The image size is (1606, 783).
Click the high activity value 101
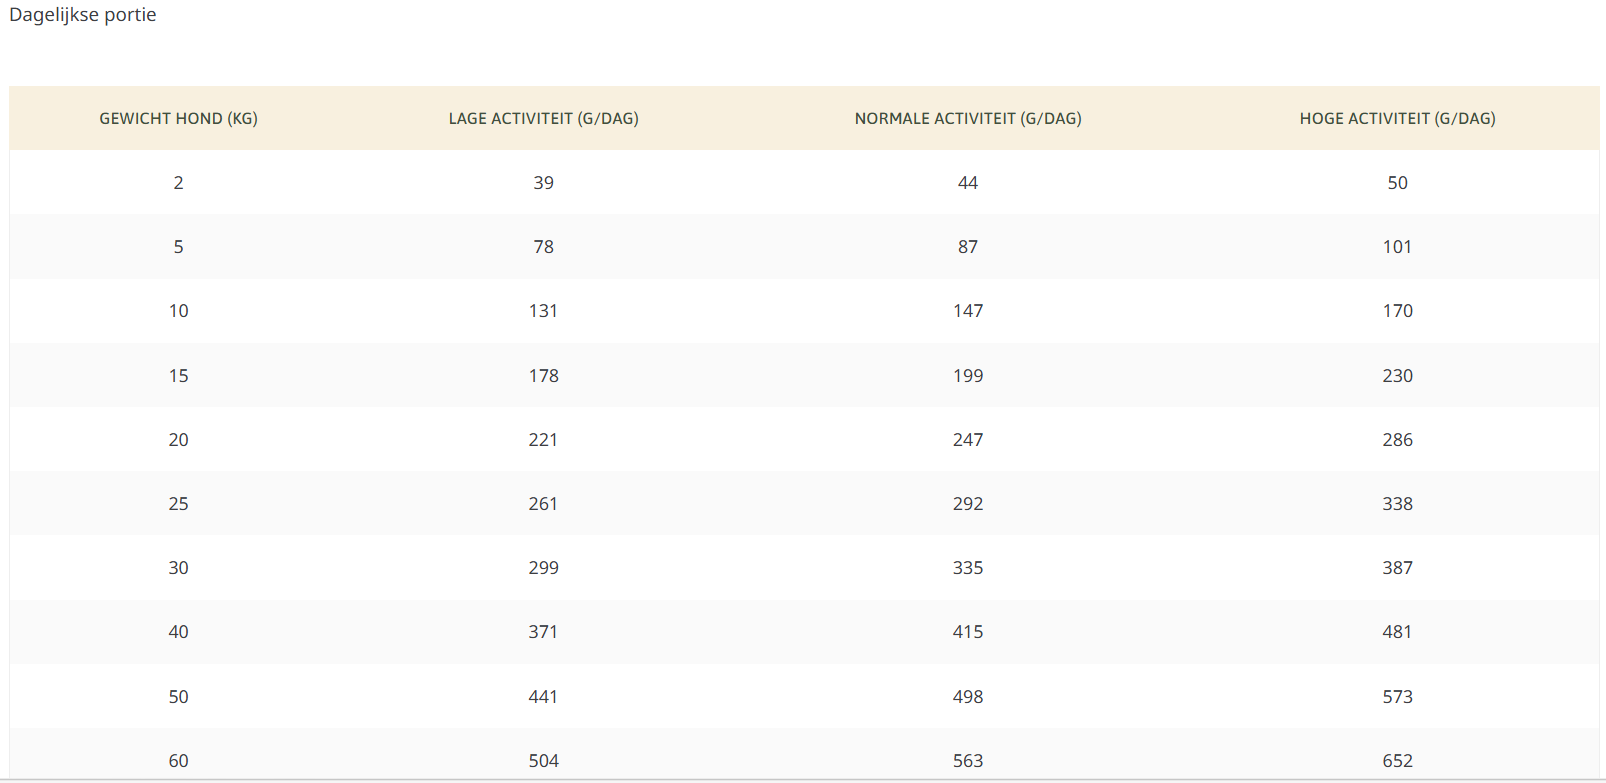pos(1397,247)
